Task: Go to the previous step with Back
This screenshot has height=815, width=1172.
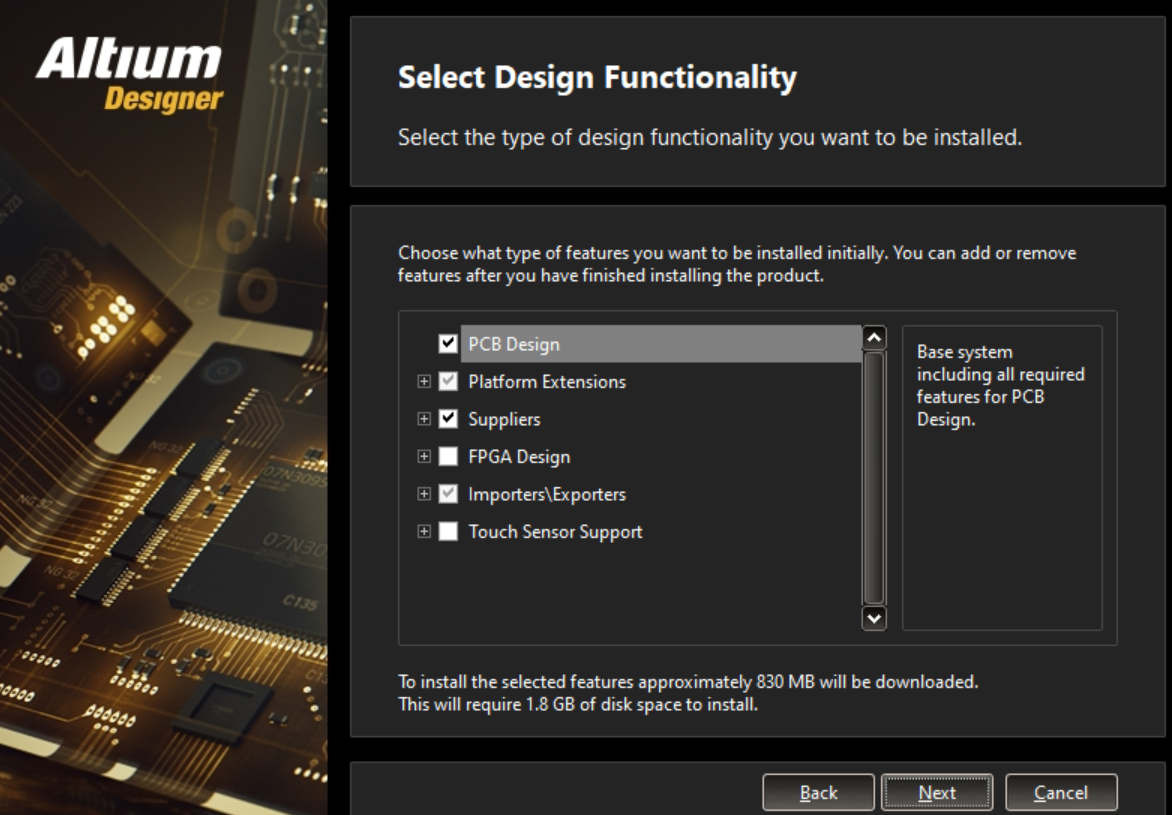Action: [x=818, y=793]
